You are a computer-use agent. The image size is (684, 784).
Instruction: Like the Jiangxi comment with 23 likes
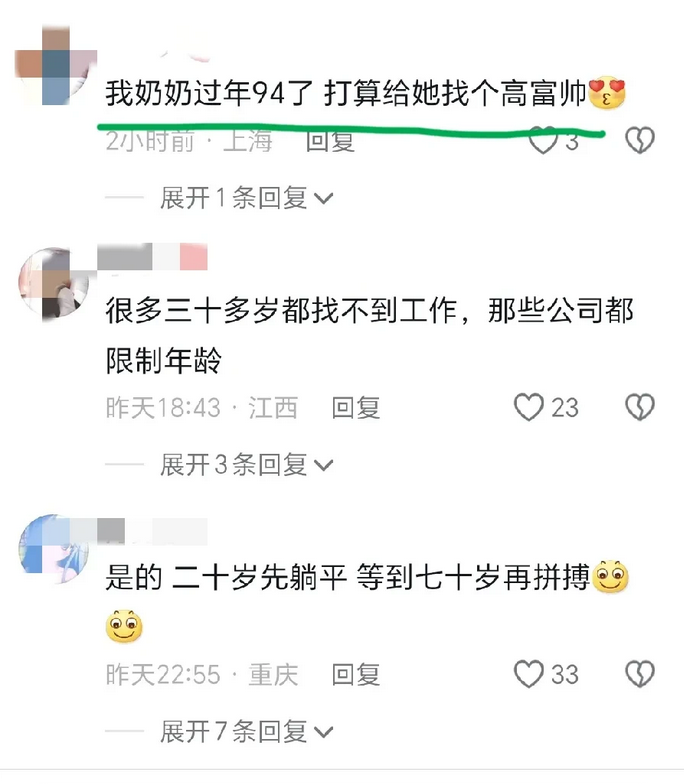pos(529,407)
